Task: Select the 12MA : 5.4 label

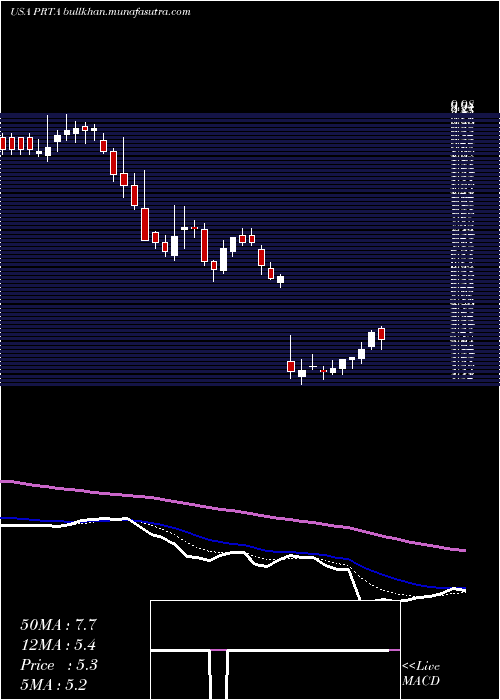Action: click(58, 645)
